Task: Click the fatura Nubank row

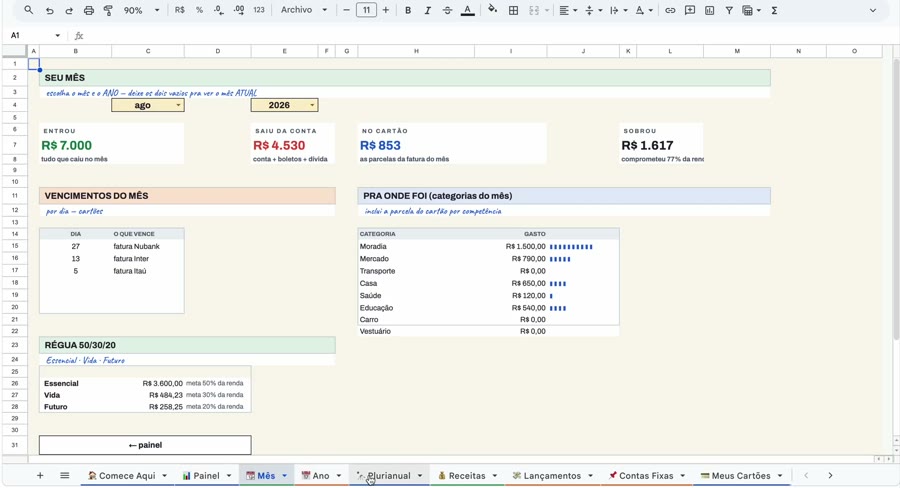Action: (111, 246)
